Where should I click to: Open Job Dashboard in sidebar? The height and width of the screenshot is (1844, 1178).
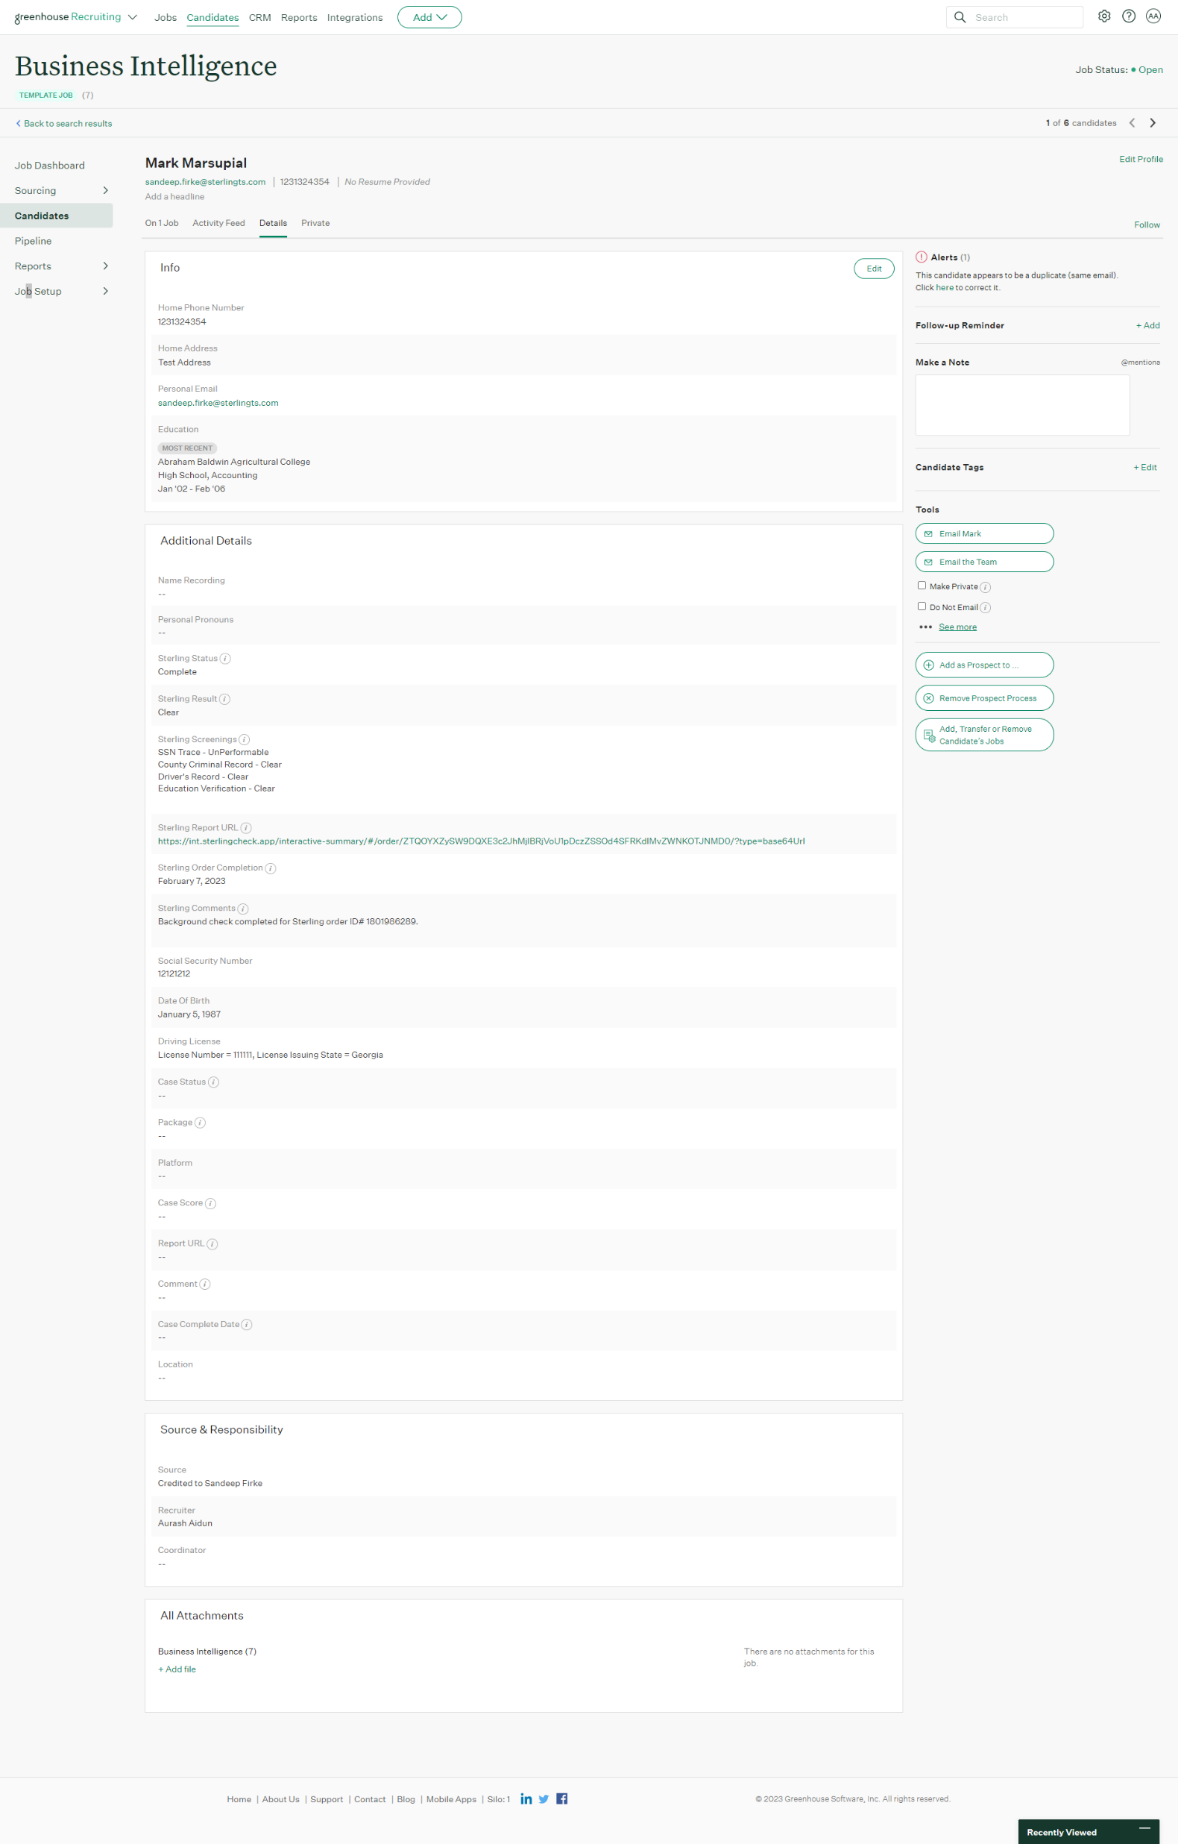(x=50, y=165)
